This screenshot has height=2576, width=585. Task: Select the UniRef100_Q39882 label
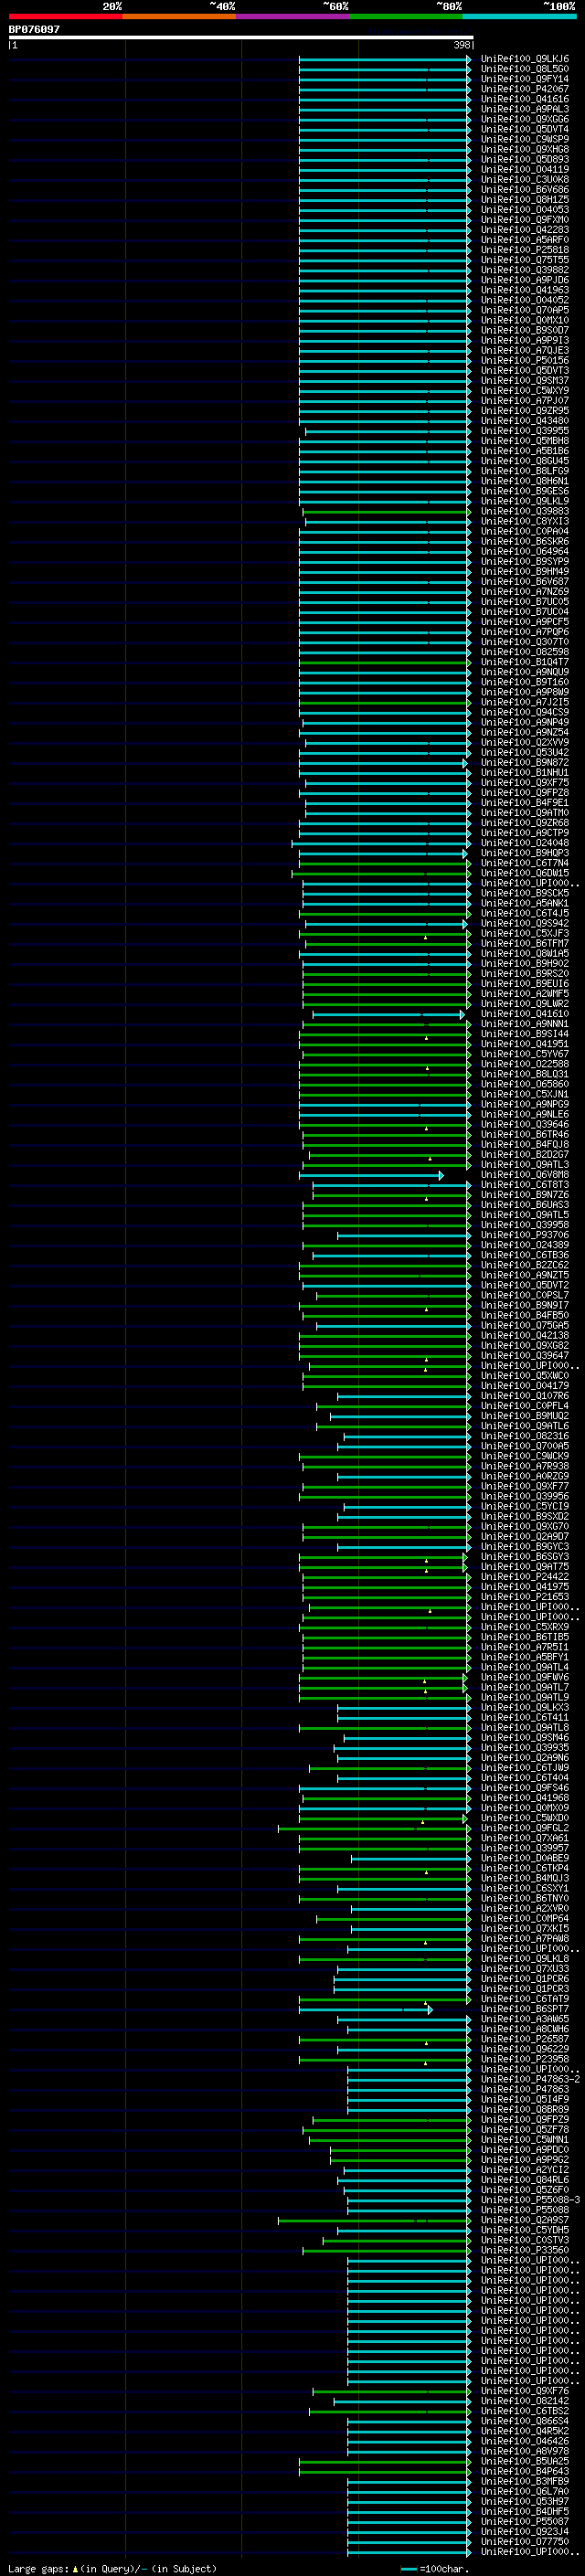pyautogui.click(x=524, y=270)
